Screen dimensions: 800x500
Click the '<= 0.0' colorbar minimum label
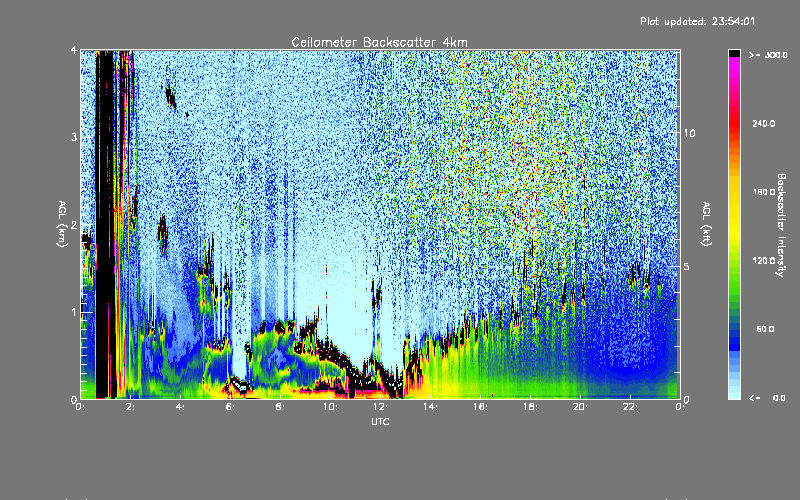coord(767,398)
